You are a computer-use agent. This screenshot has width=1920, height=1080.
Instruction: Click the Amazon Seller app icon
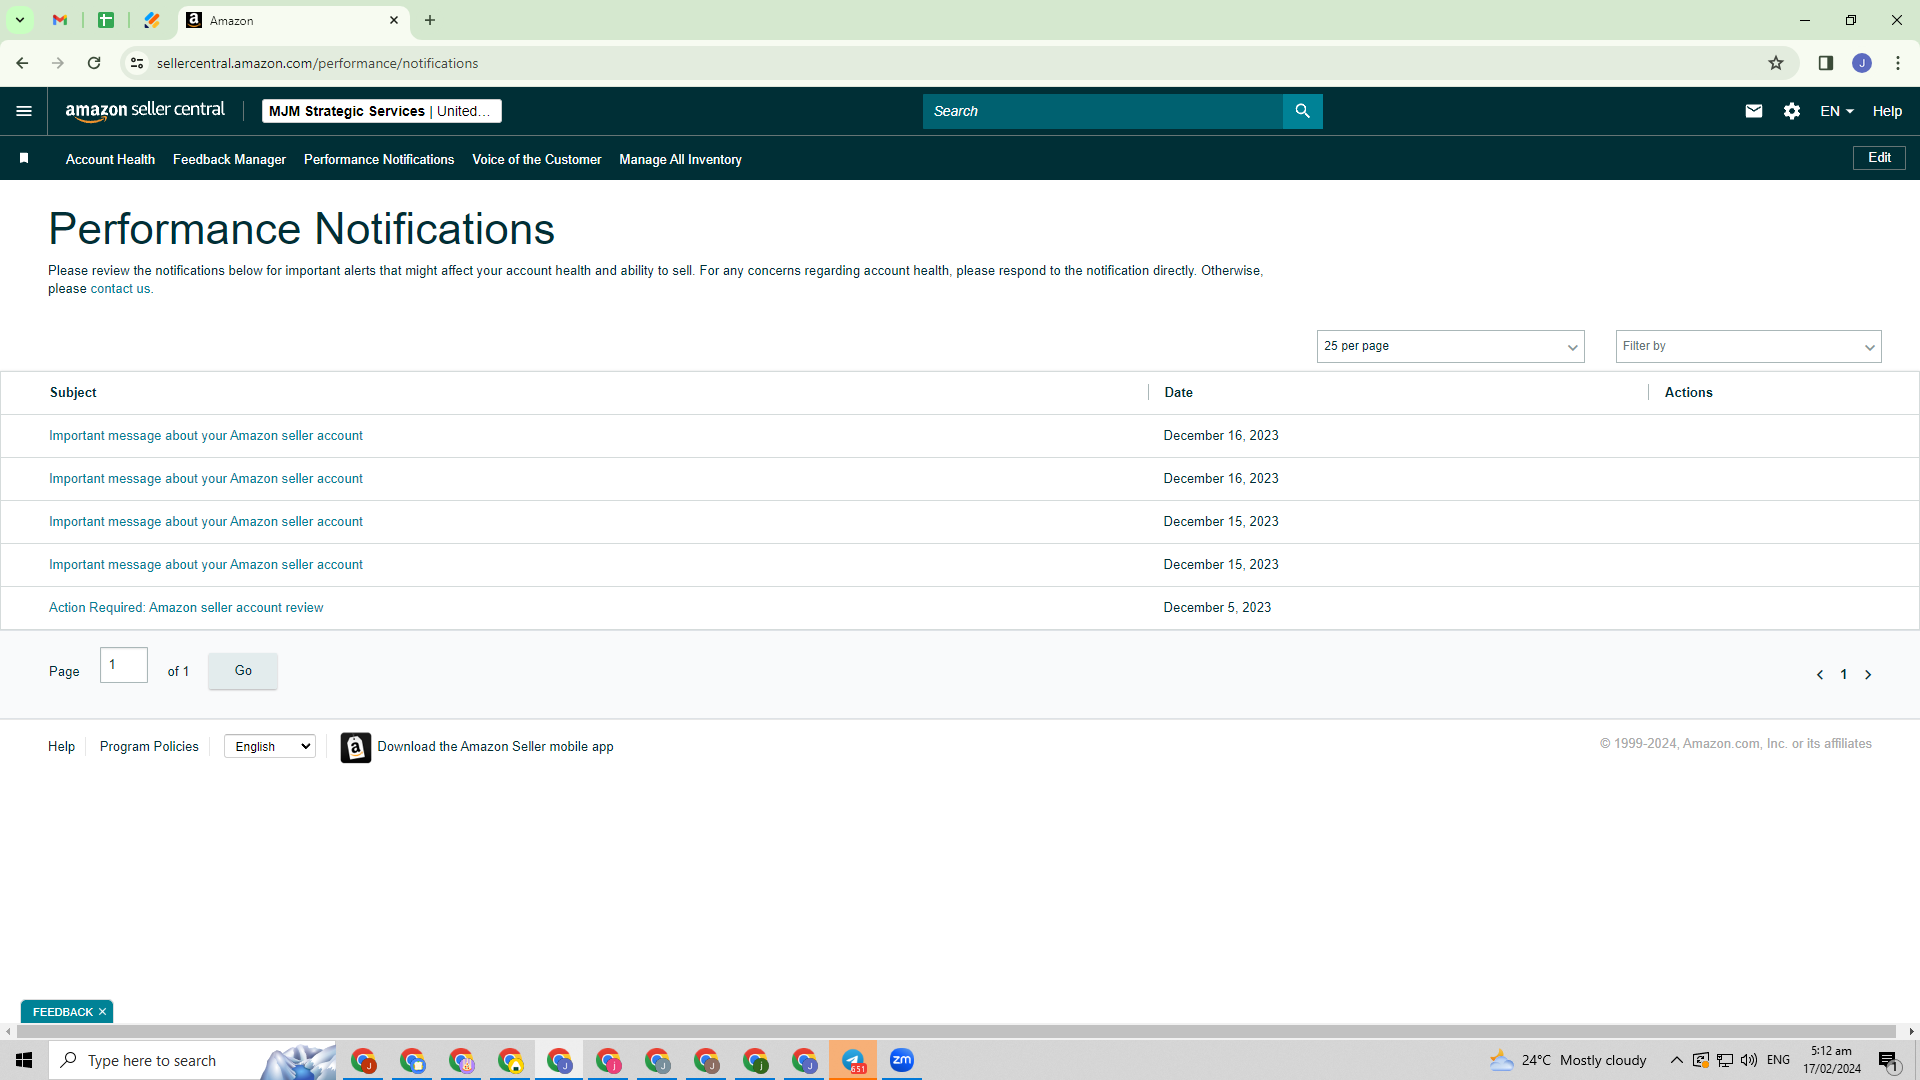point(356,747)
